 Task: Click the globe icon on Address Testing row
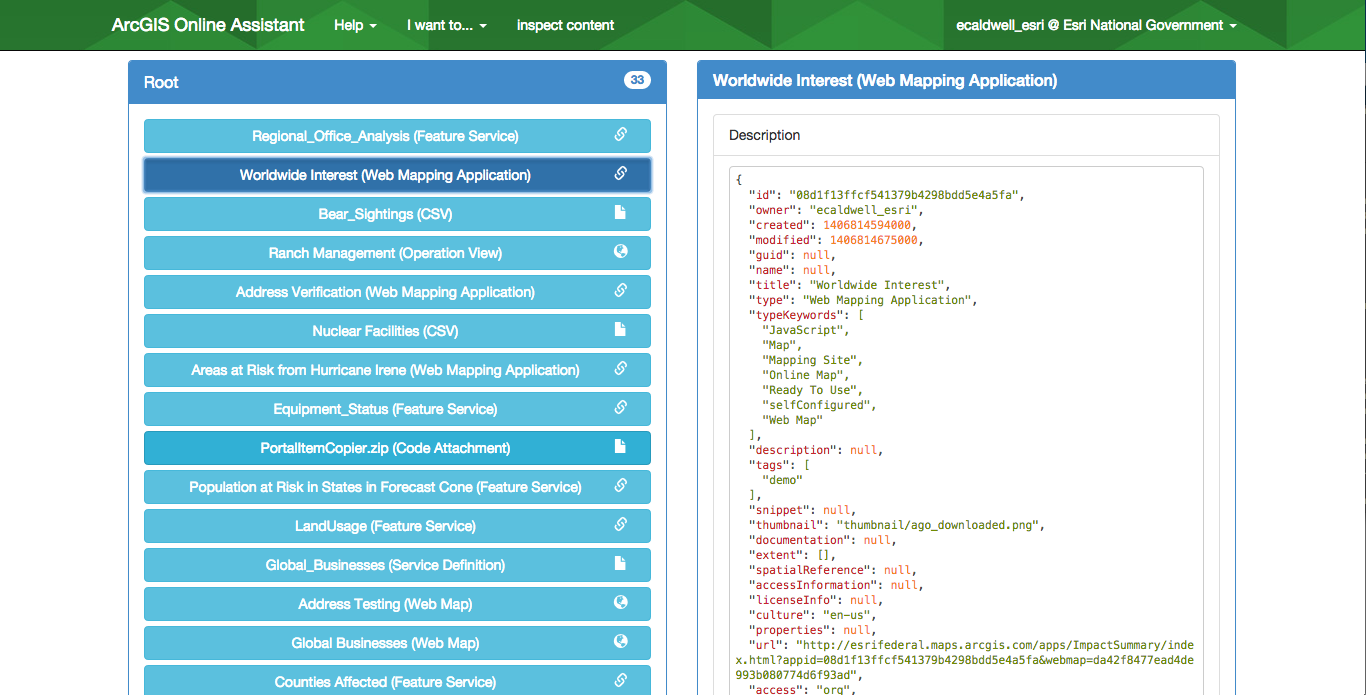tap(620, 603)
